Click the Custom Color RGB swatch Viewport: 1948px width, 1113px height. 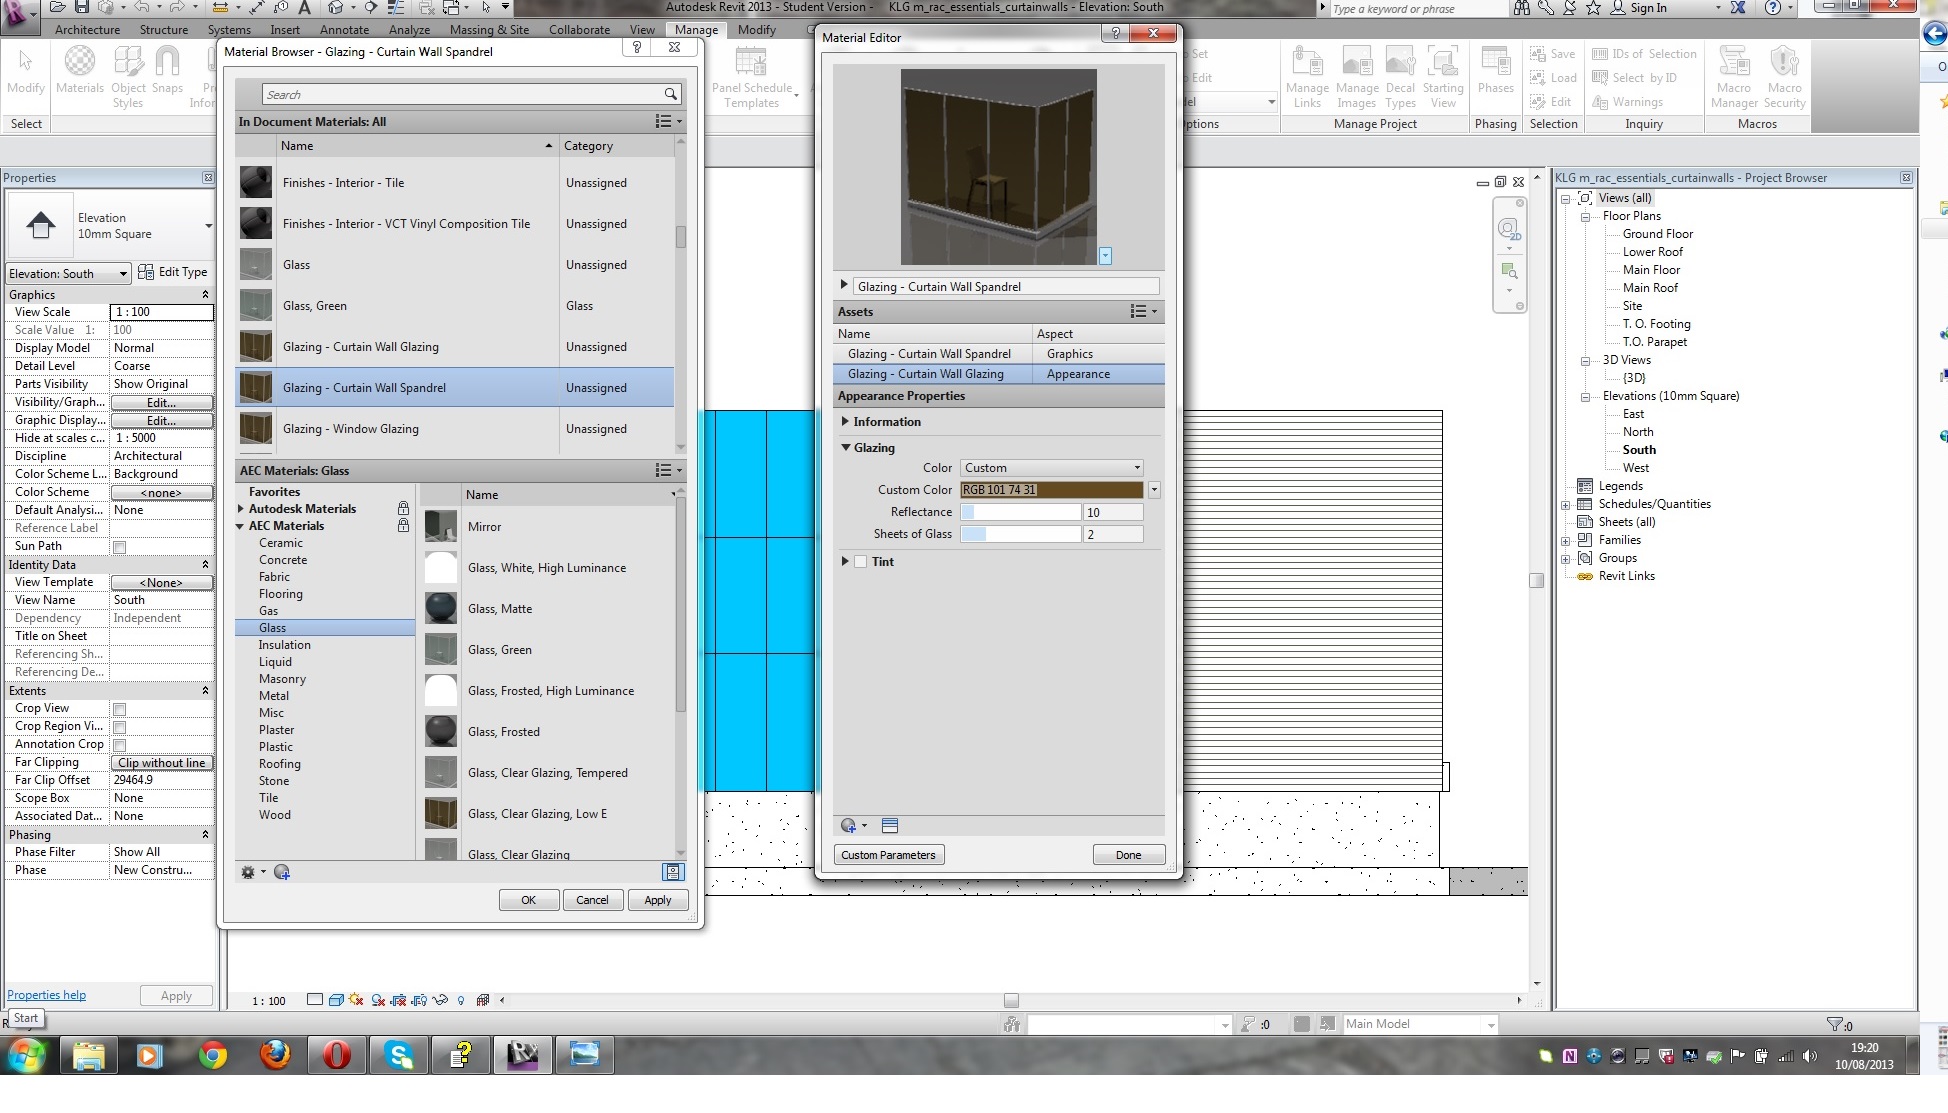click(1052, 490)
